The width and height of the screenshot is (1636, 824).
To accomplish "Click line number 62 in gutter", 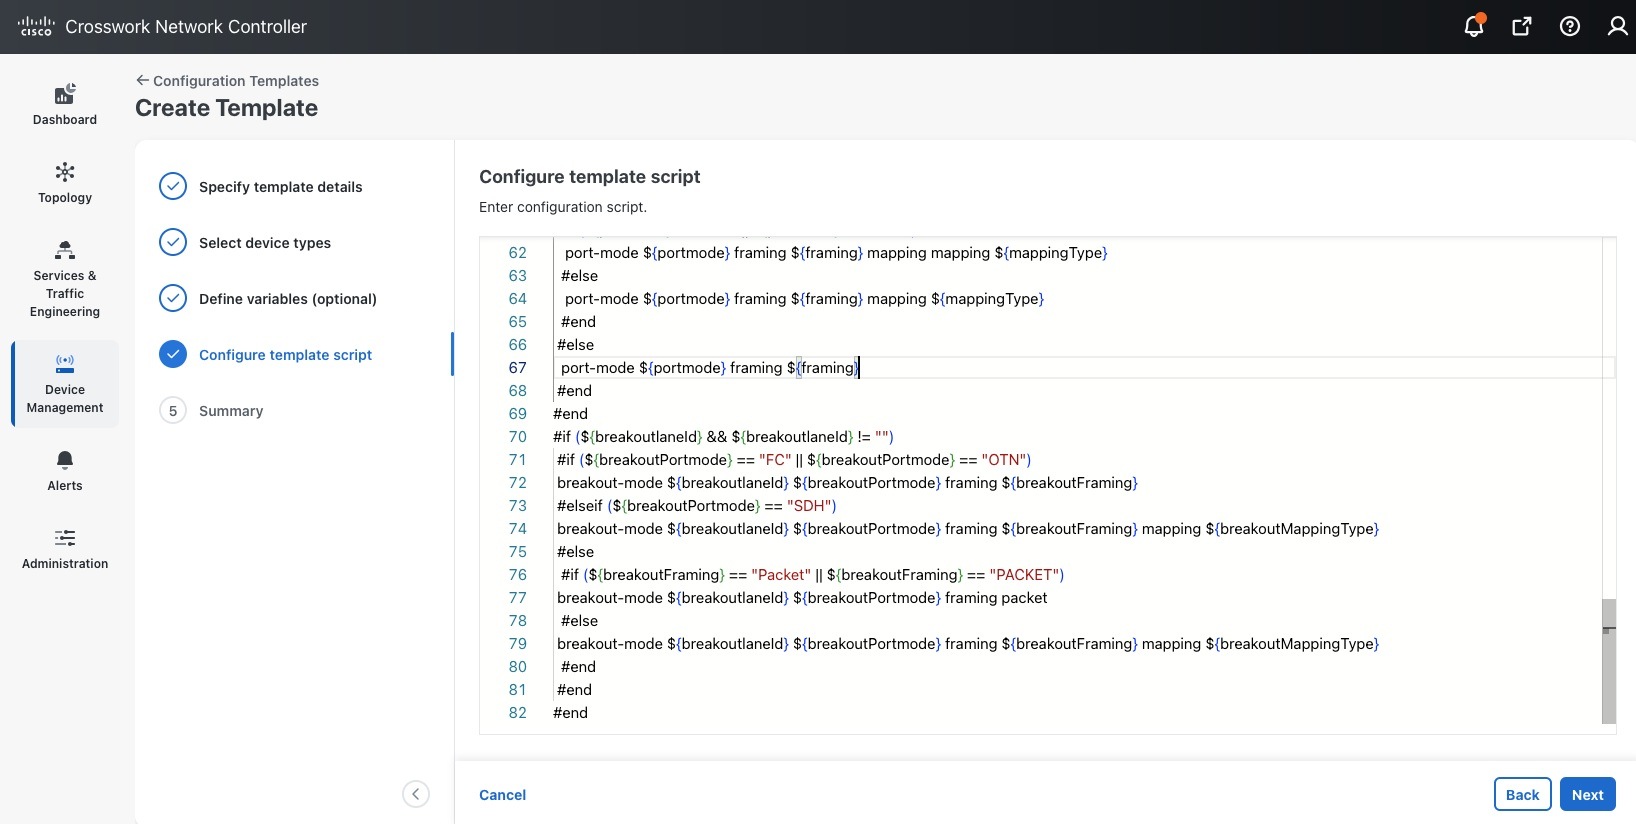I will point(517,253).
